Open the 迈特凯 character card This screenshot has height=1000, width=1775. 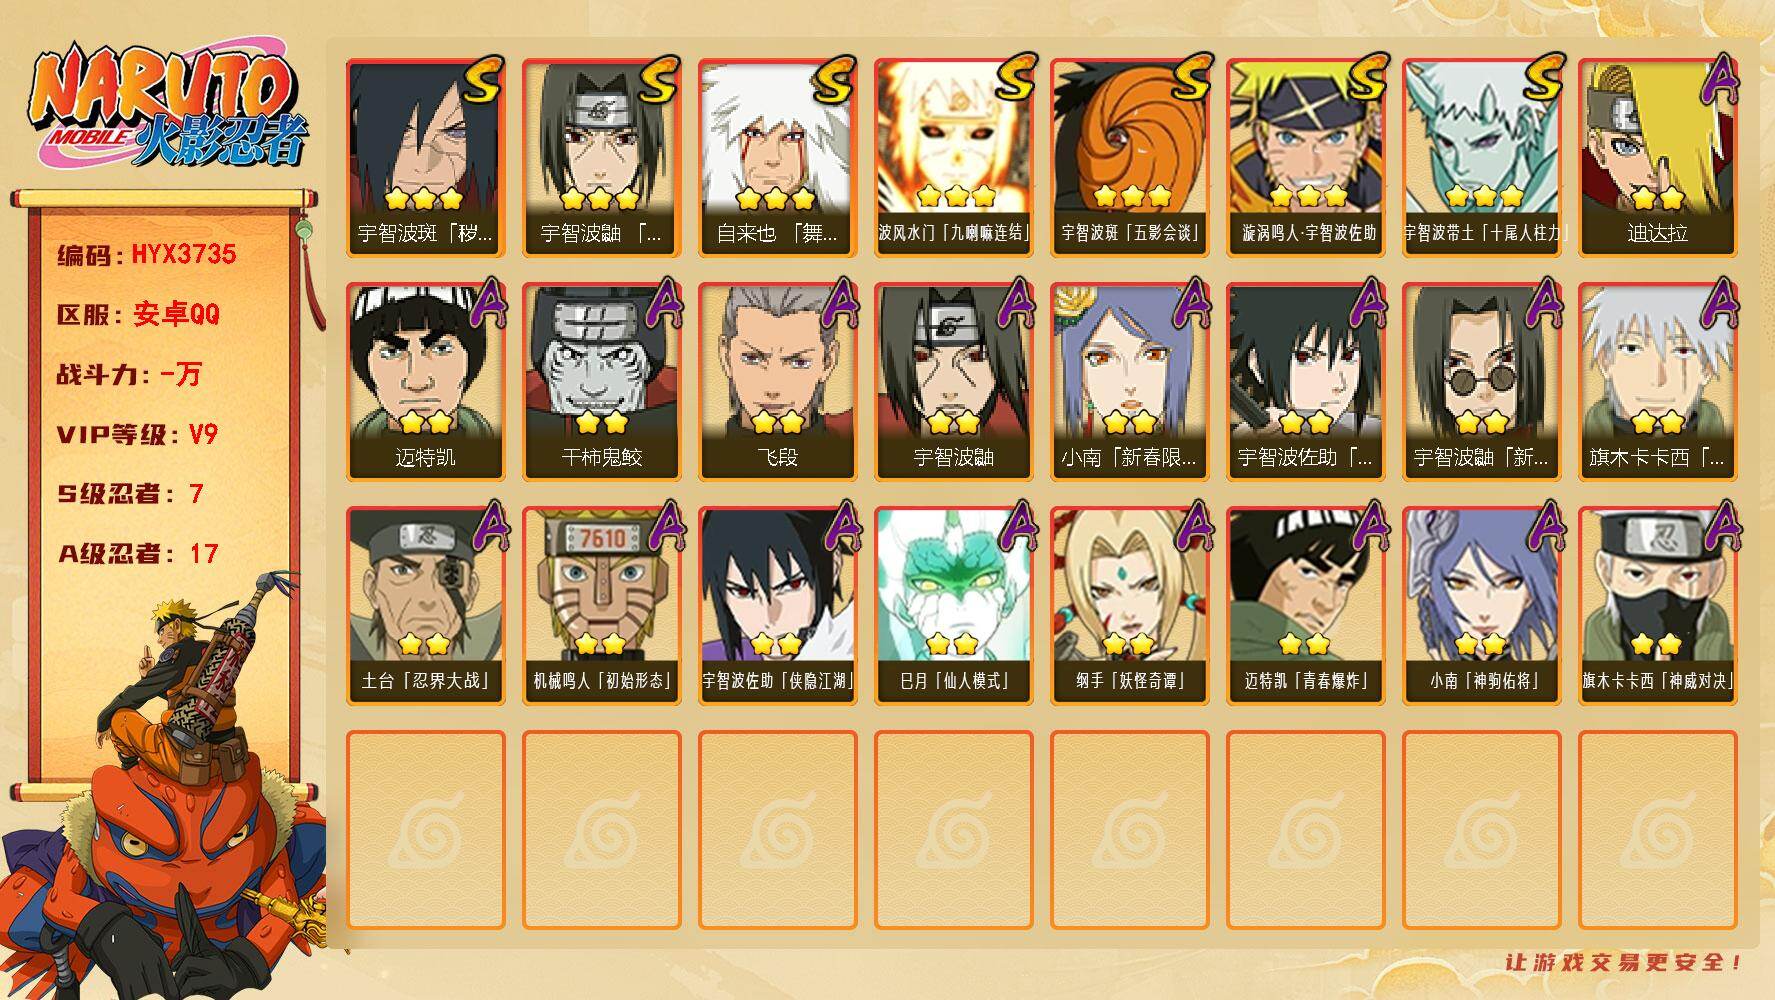coord(426,381)
